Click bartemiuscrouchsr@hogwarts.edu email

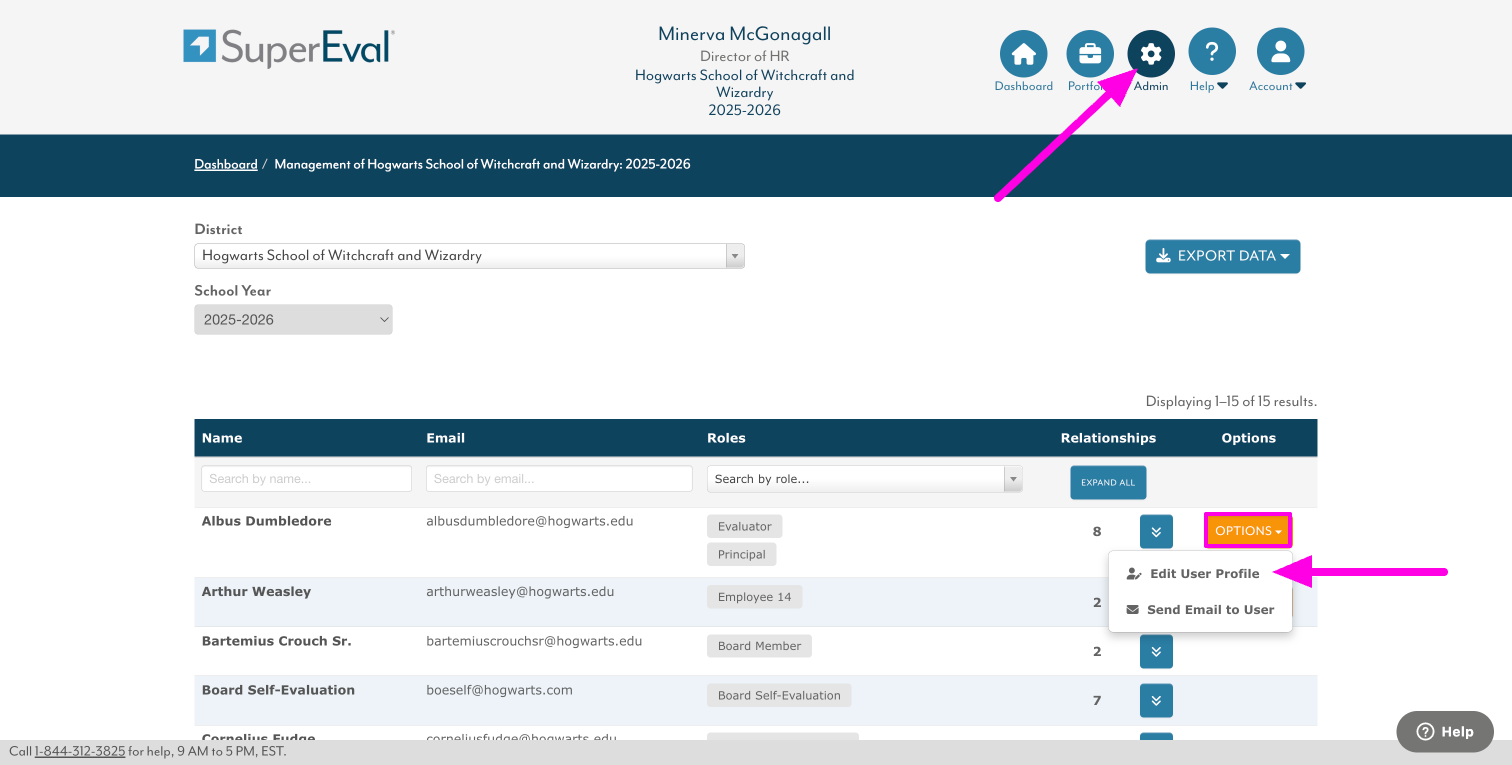click(534, 641)
